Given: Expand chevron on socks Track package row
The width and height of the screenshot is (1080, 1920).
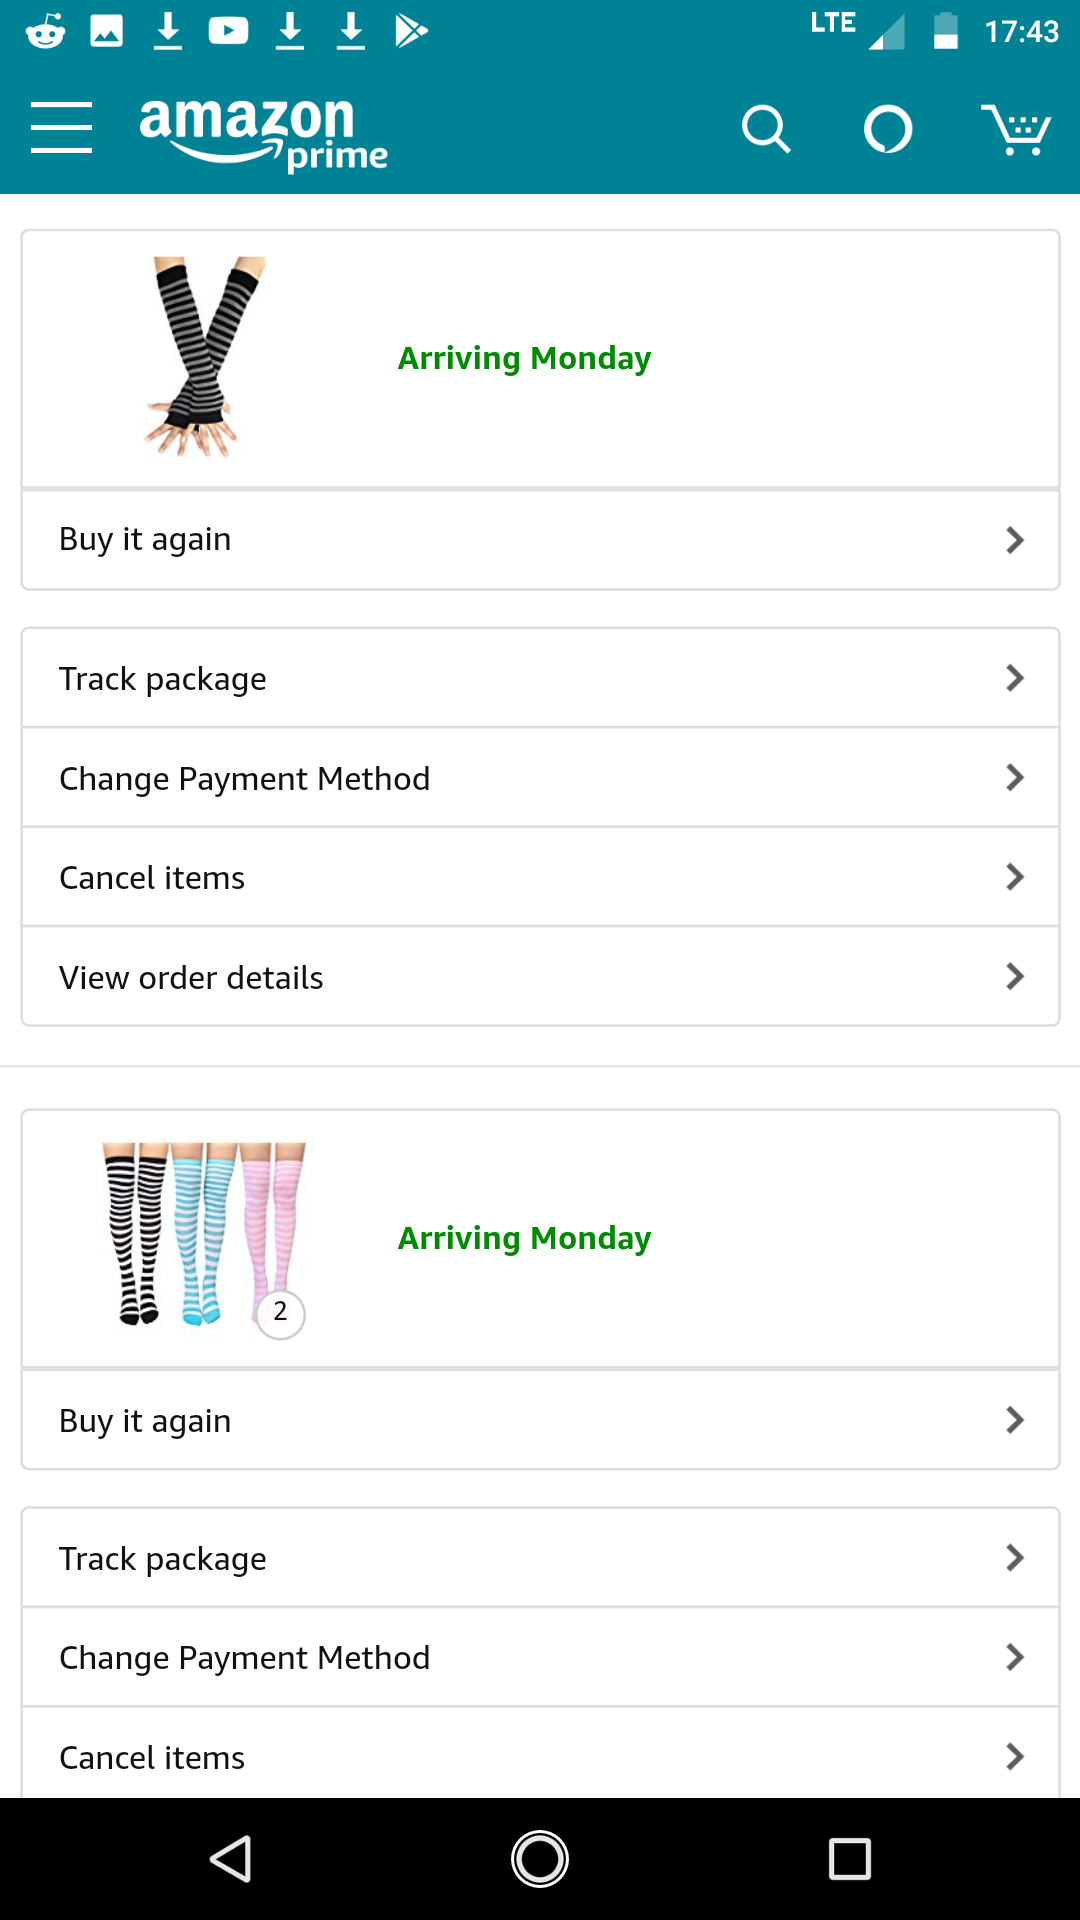Looking at the screenshot, I should (1015, 1558).
